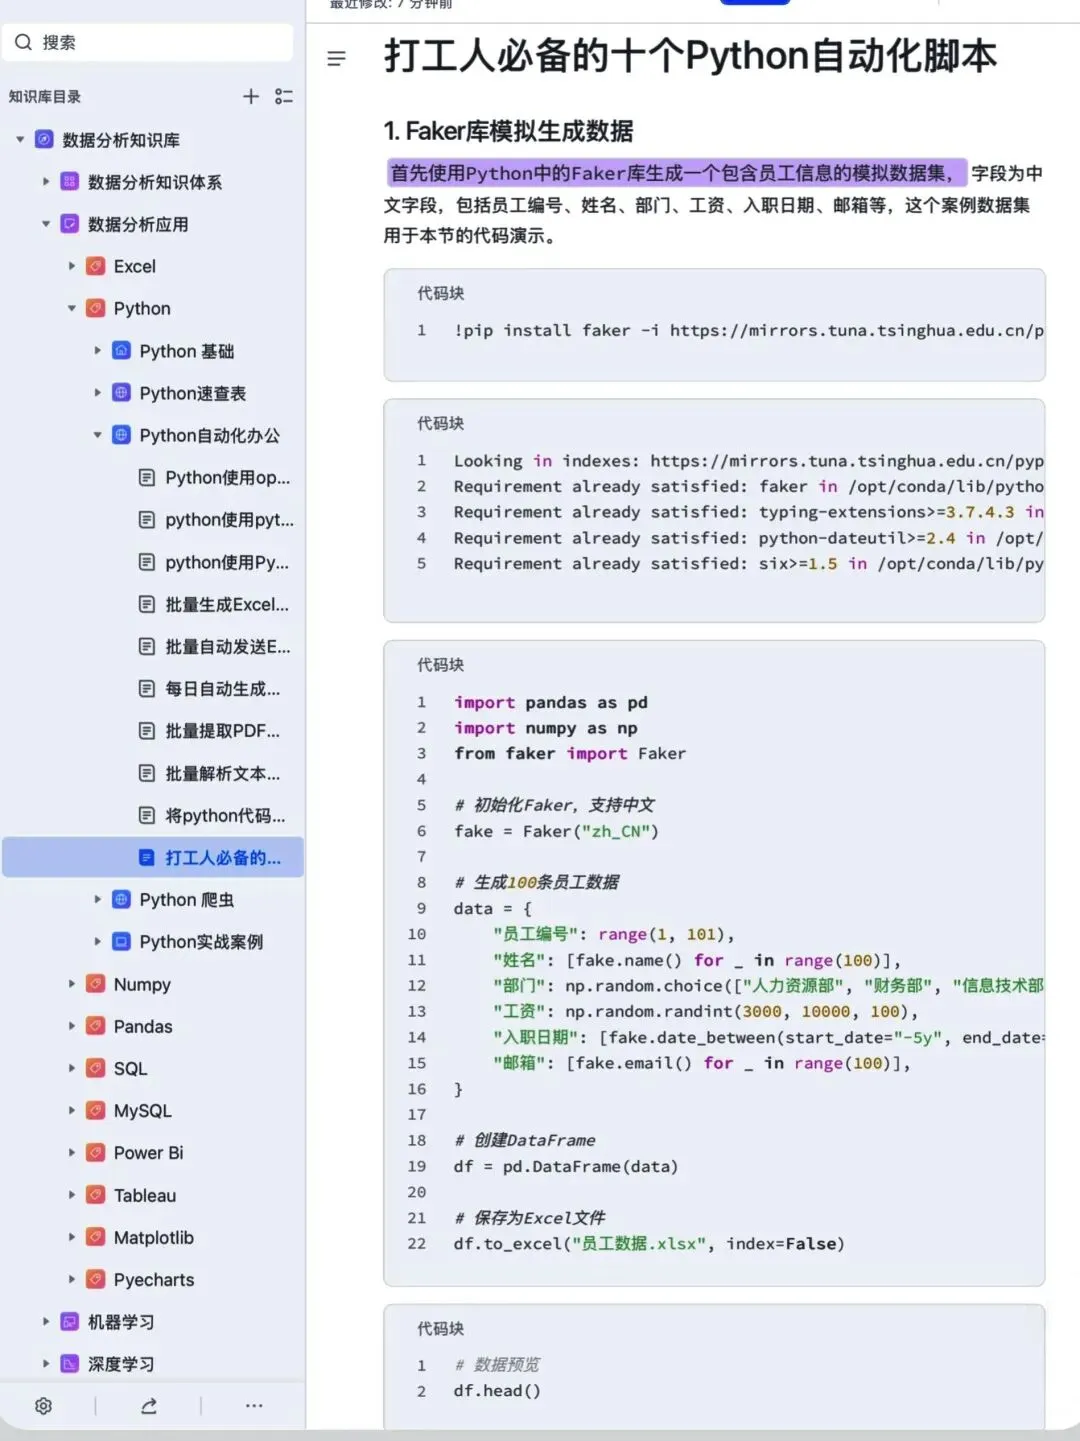The image size is (1080, 1441).
Task: Click code line fake = Faker("zh_CN")
Action: point(556,831)
